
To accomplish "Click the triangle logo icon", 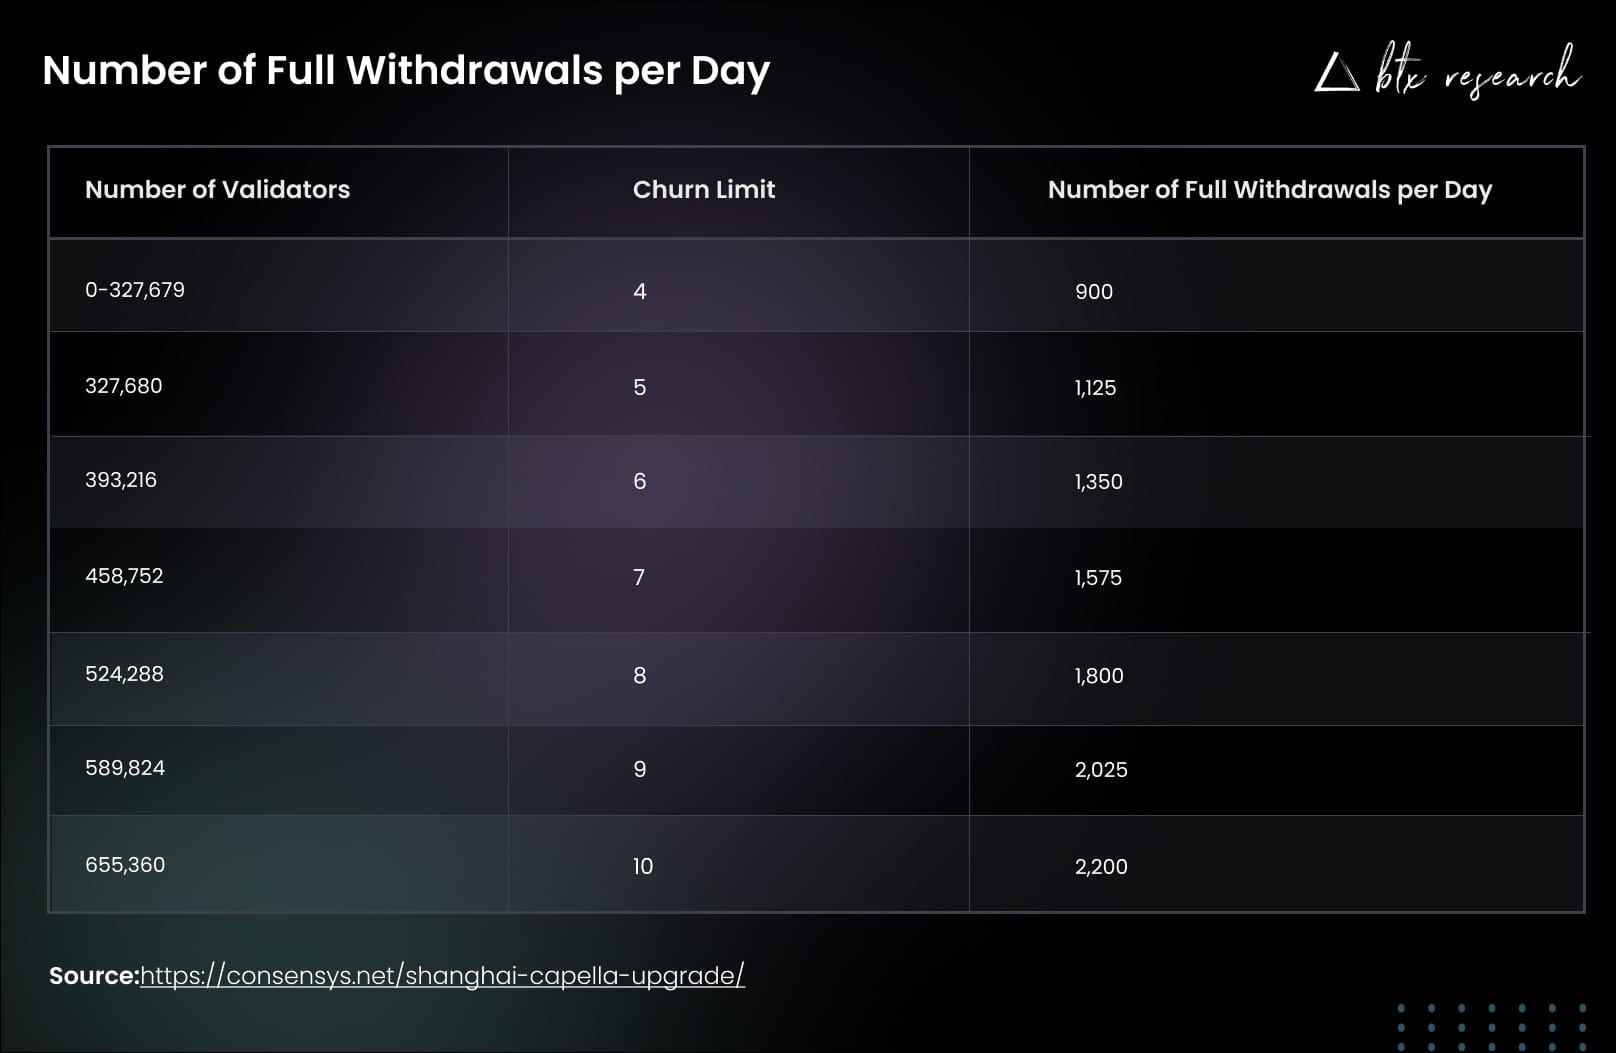I will [x=1336, y=73].
